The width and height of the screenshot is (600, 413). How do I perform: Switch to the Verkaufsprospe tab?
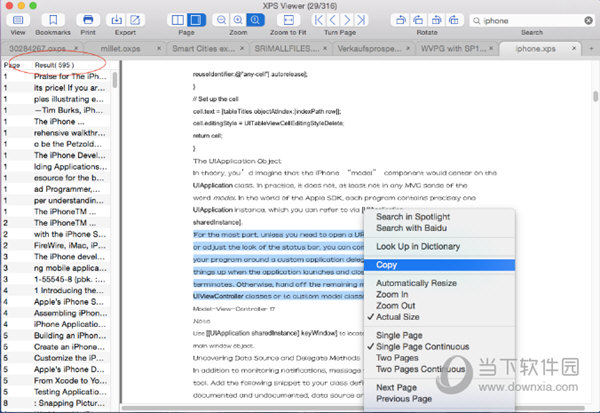pos(370,49)
